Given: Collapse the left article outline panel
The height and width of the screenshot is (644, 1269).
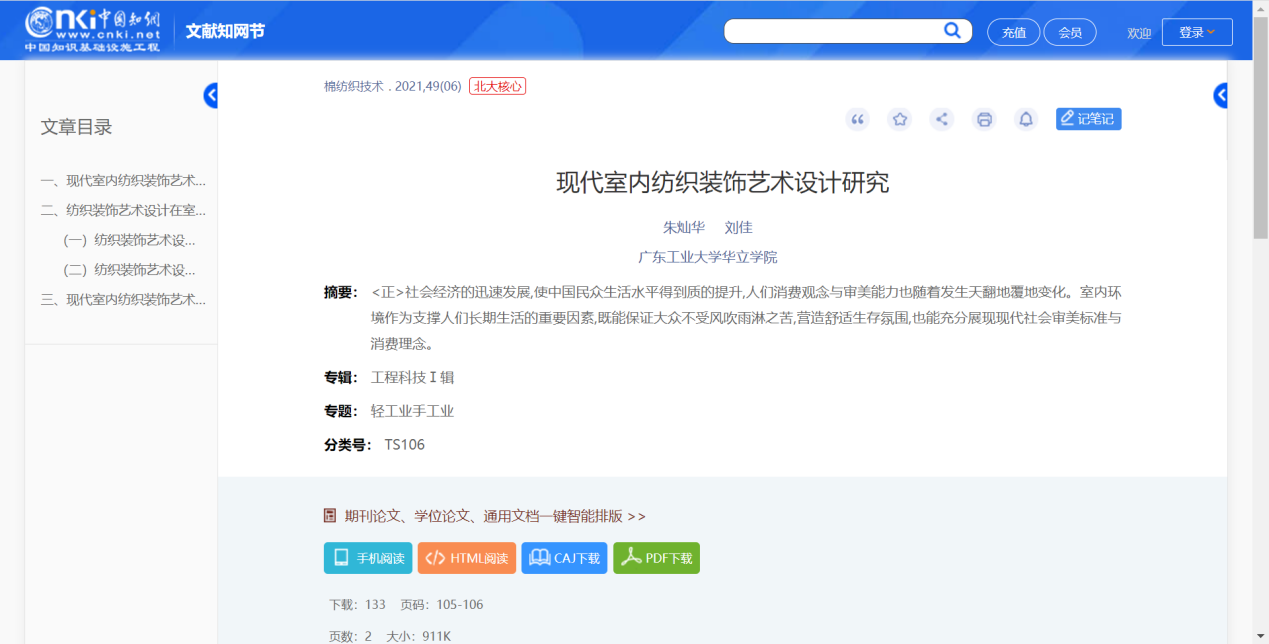Looking at the screenshot, I should pyautogui.click(x=211, y=96).
